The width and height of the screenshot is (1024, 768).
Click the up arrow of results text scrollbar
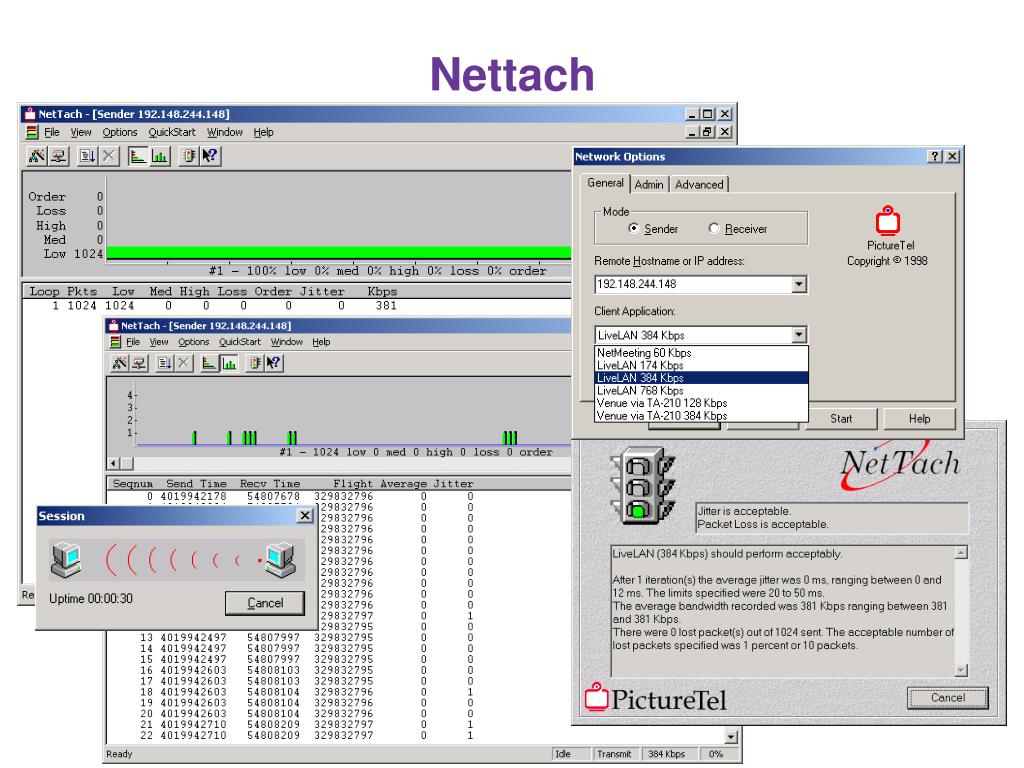pos(961,553)
